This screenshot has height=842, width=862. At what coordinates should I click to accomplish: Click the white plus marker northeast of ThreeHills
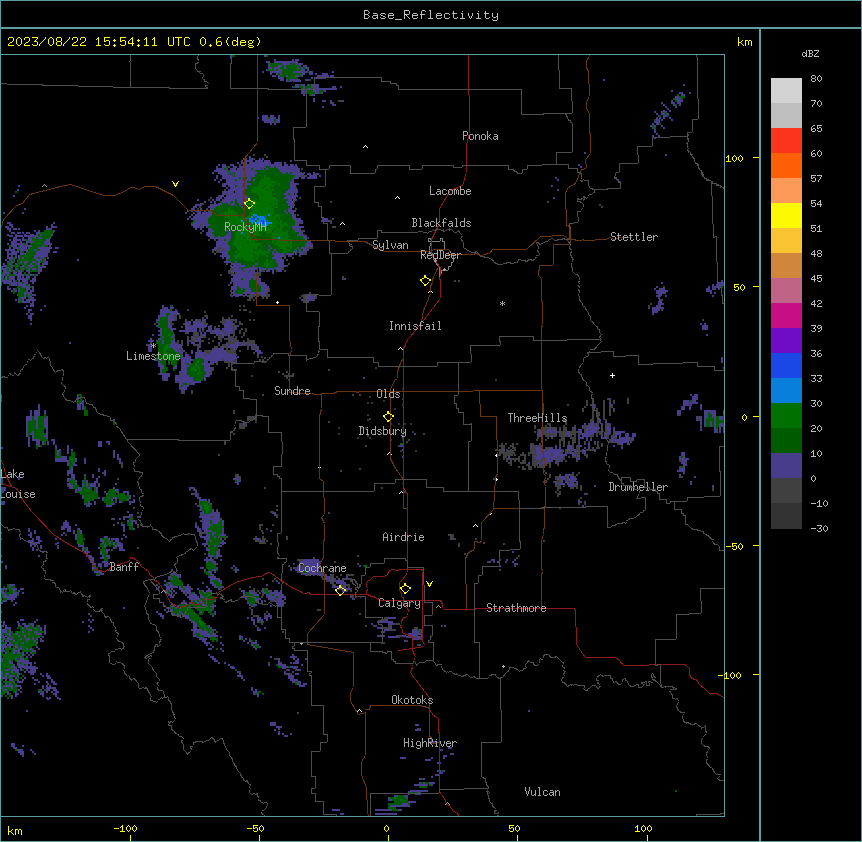(612, 375)
